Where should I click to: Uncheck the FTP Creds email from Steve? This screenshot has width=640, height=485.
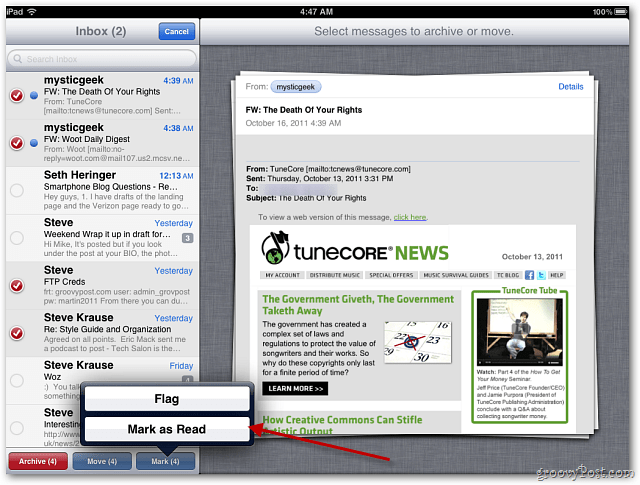pos(17,285)
